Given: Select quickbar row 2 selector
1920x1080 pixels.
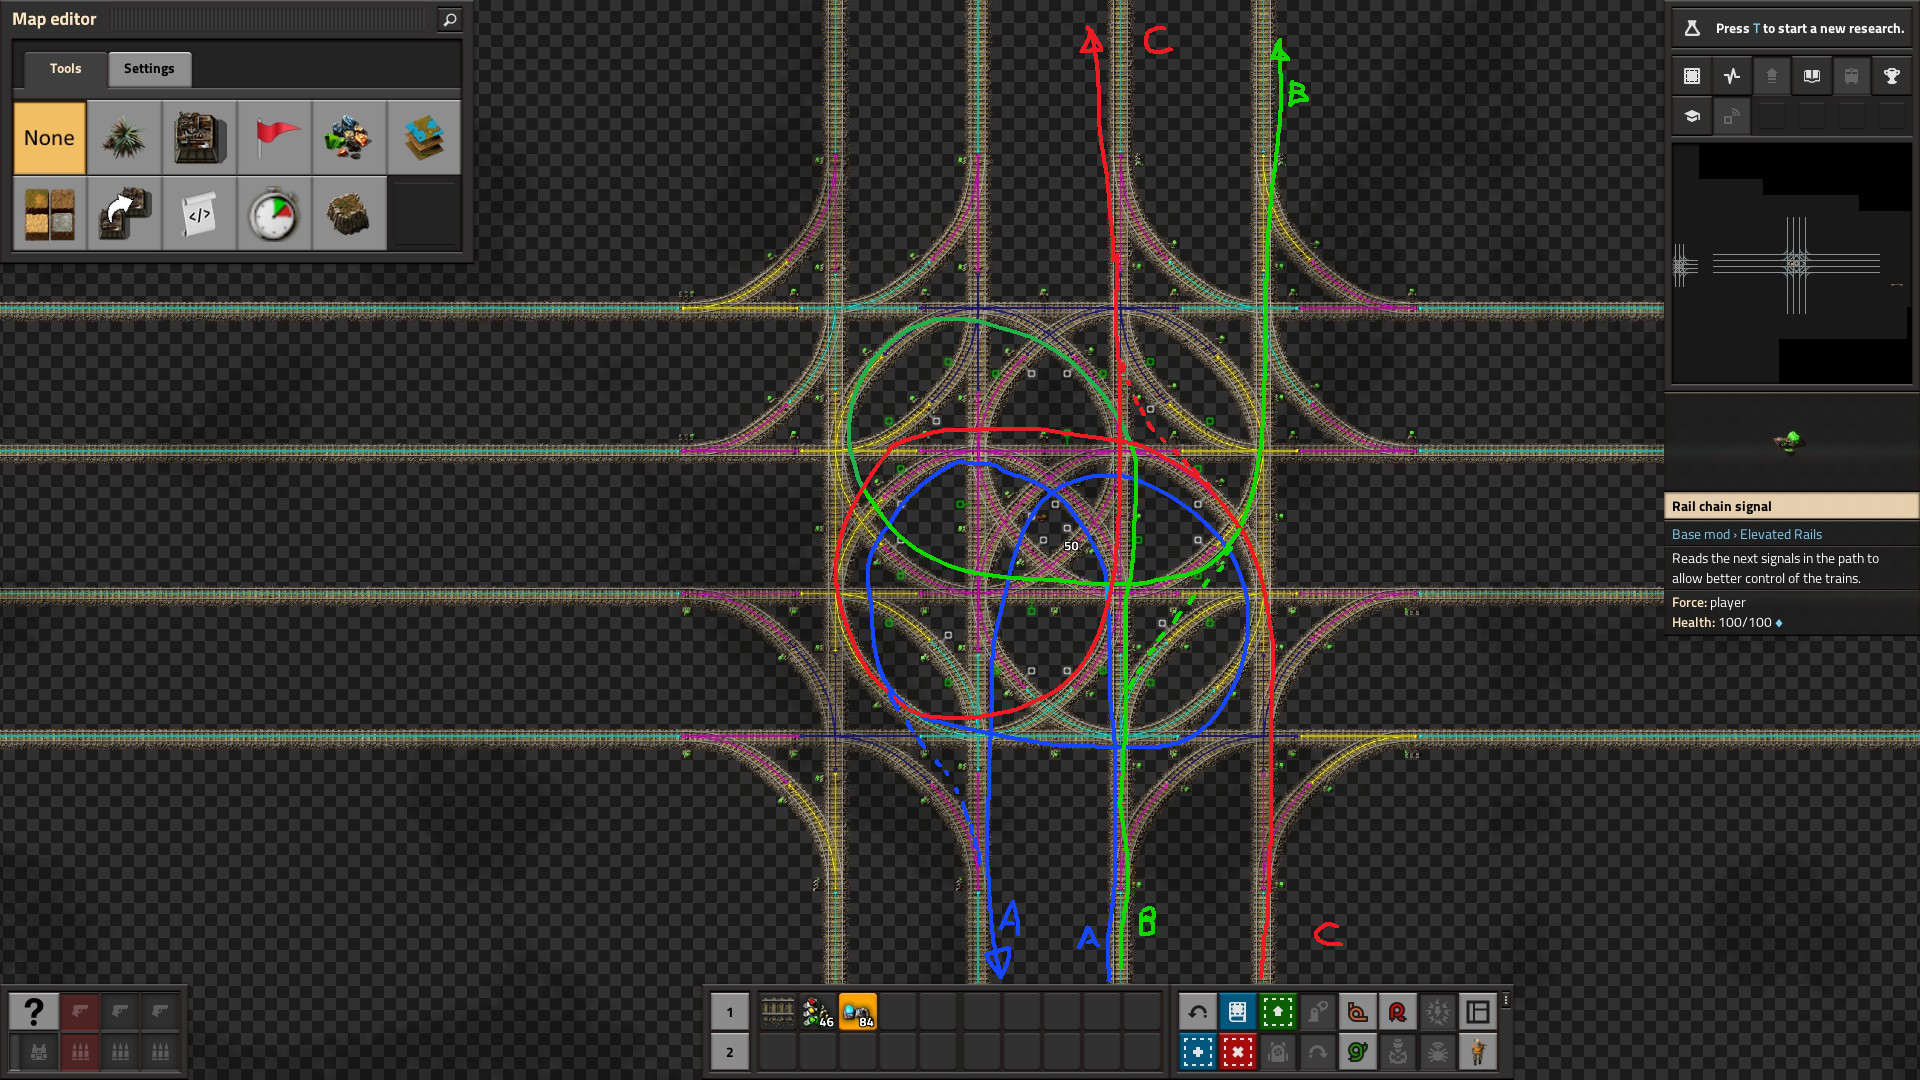Looking at the screenshot, I should coord(730,1052).
